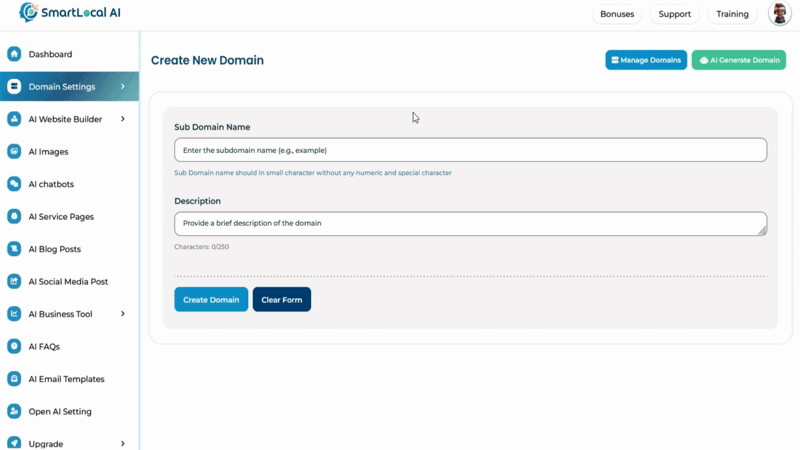
Task: Click the AI Generate Domain button
Action: coord(738,60)
